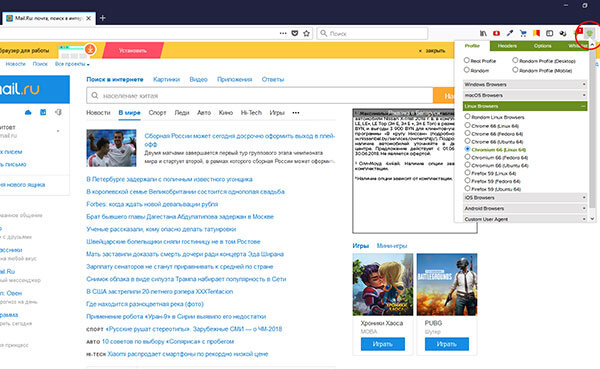Image resolution: width=600 pixels, height=369 pixels.
Task: Open the Profile tab in extension popup
Action: [472, 46]
